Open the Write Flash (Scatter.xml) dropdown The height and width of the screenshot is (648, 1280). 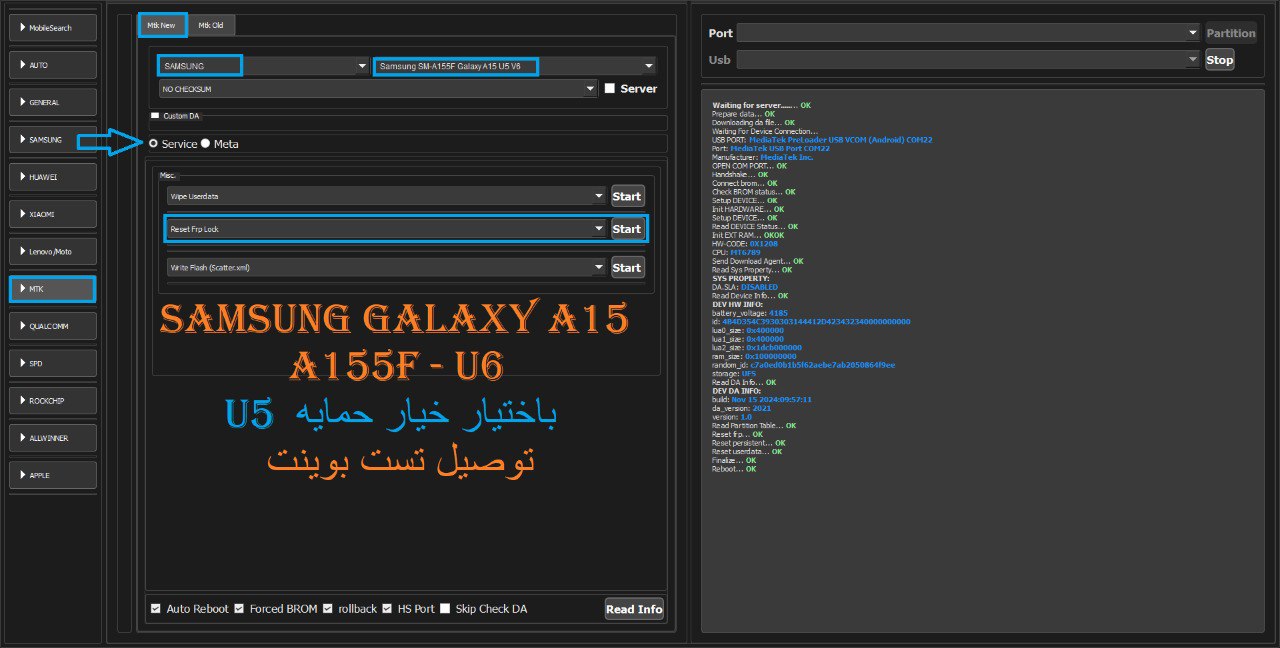pos(386,268)
